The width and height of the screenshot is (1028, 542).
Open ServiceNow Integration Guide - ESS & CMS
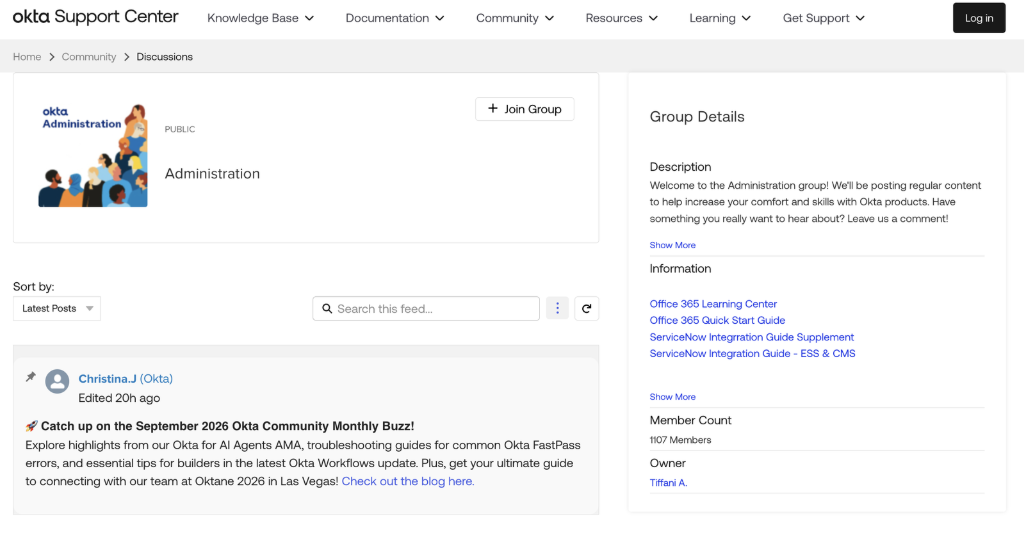(x=753, y=353)
